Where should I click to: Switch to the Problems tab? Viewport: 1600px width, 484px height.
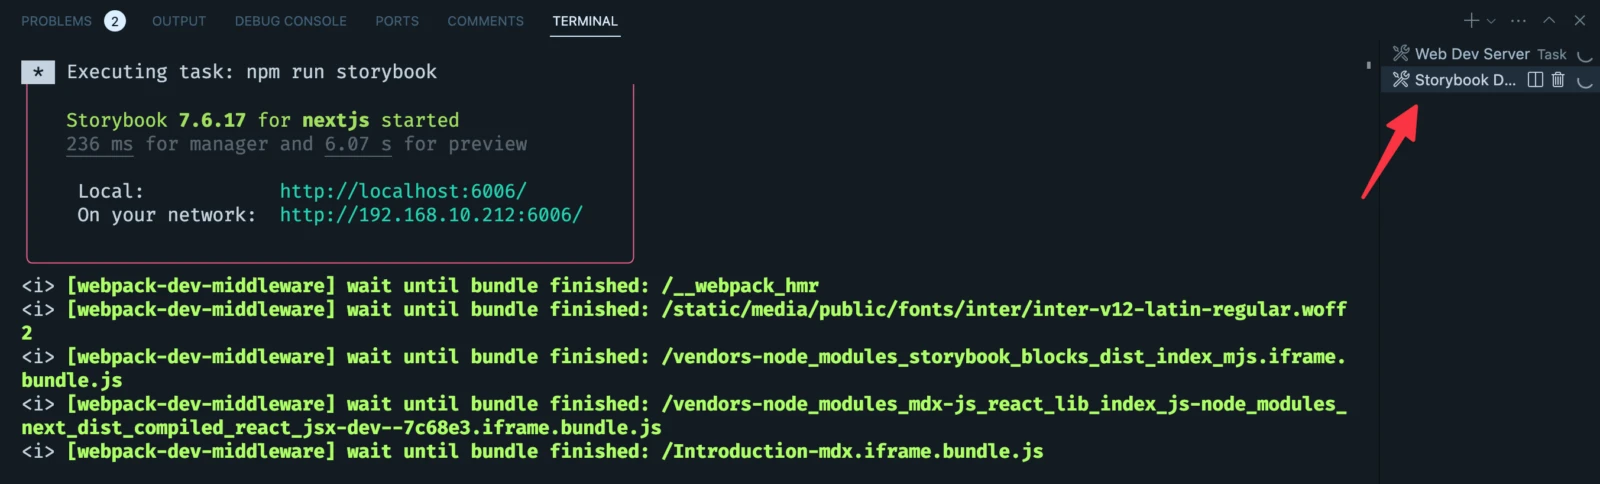[57, 21]
